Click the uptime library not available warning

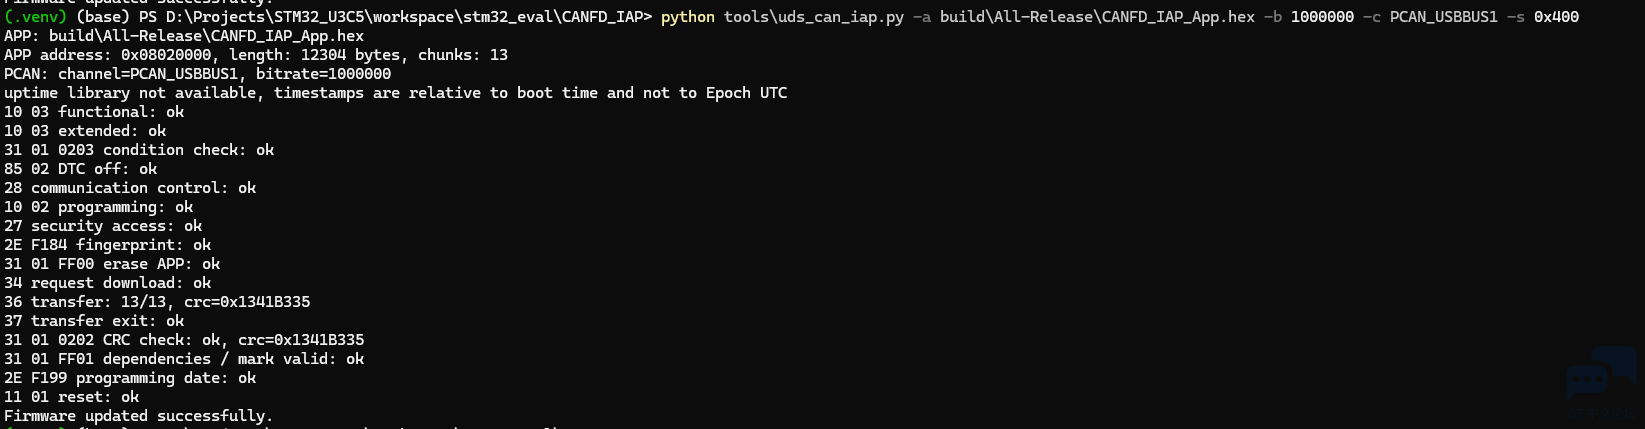tap(396, 93)
